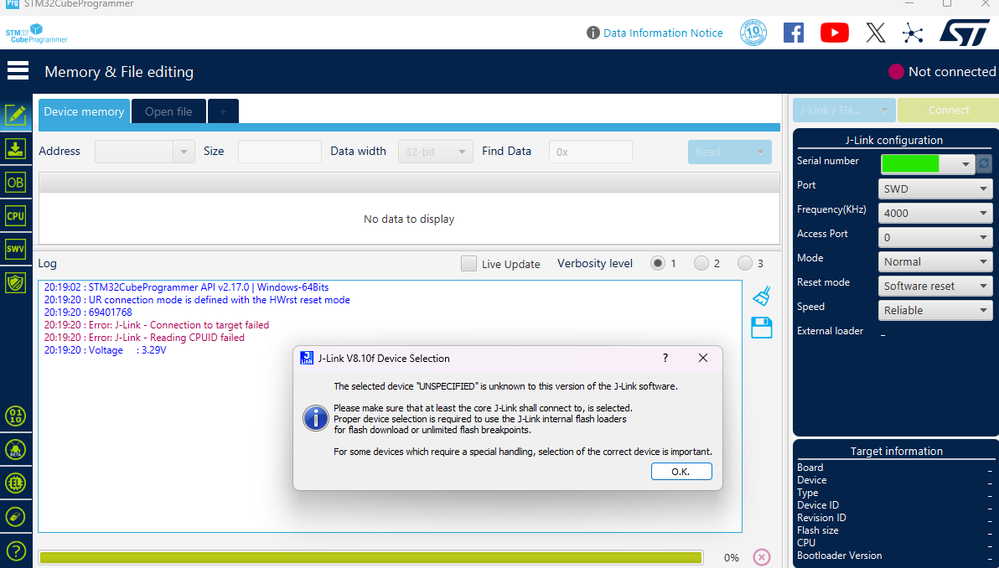999x568 pixels.
Task: Open Option Bytes OB icon
Action: coord(15,183)
